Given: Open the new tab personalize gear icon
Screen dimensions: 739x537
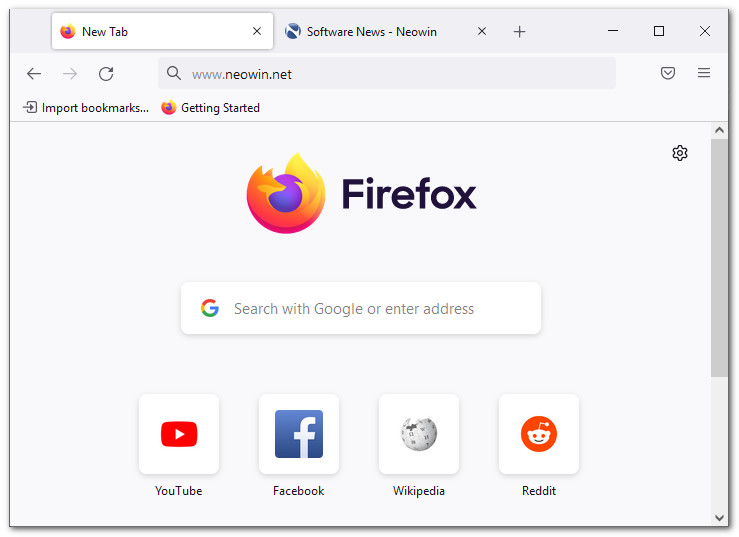Looking at the screenshot, I should (x=680, y=153).
